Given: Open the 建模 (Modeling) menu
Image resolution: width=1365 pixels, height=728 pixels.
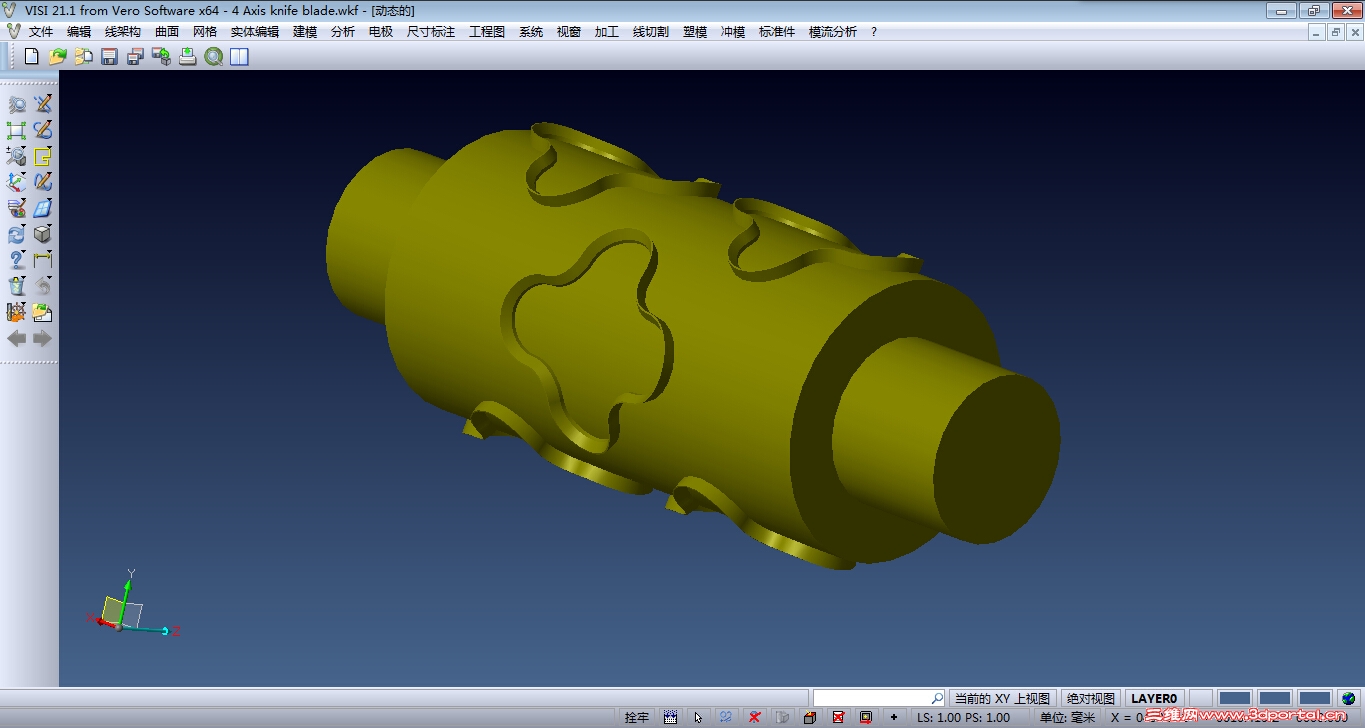Looking at the screenshot, I should (x=305, y=32).
